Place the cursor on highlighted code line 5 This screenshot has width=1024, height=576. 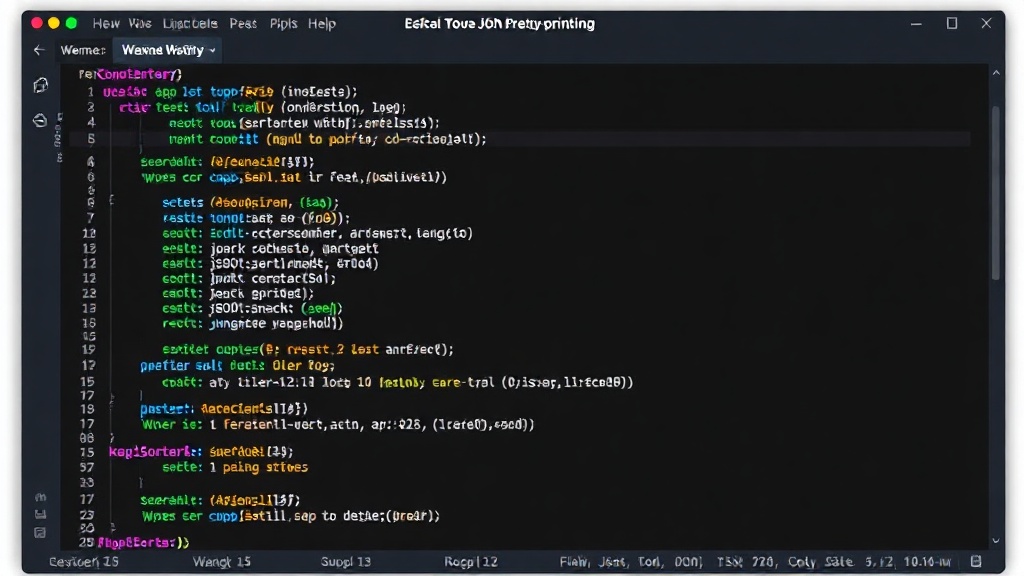coord(519,139)
